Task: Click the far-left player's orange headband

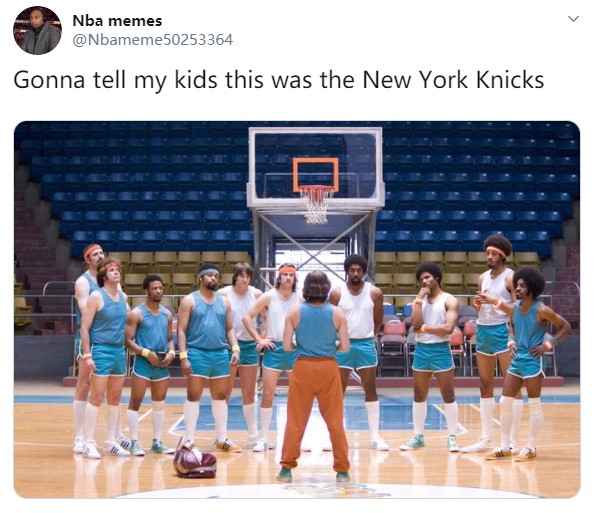Action: (93, 251)
